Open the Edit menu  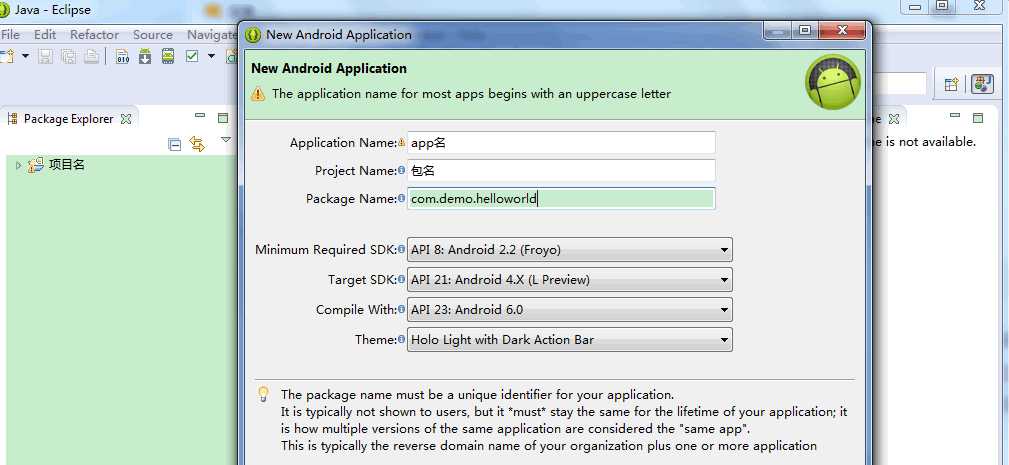coord(45,35)
